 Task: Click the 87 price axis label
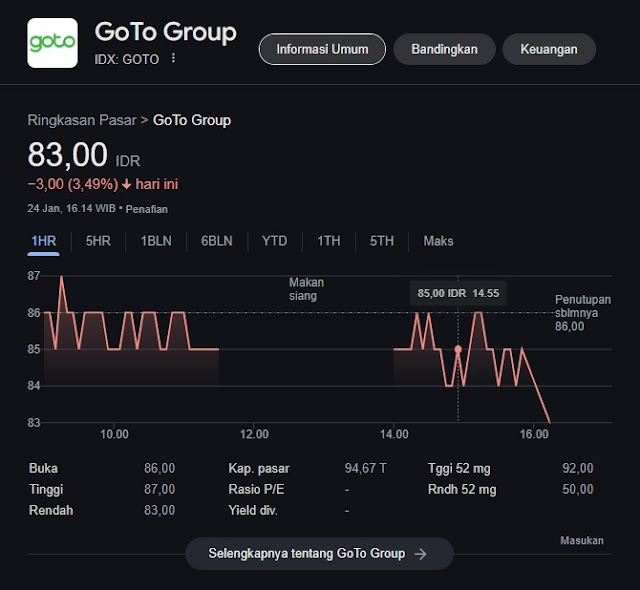click(x=34, y=276)
